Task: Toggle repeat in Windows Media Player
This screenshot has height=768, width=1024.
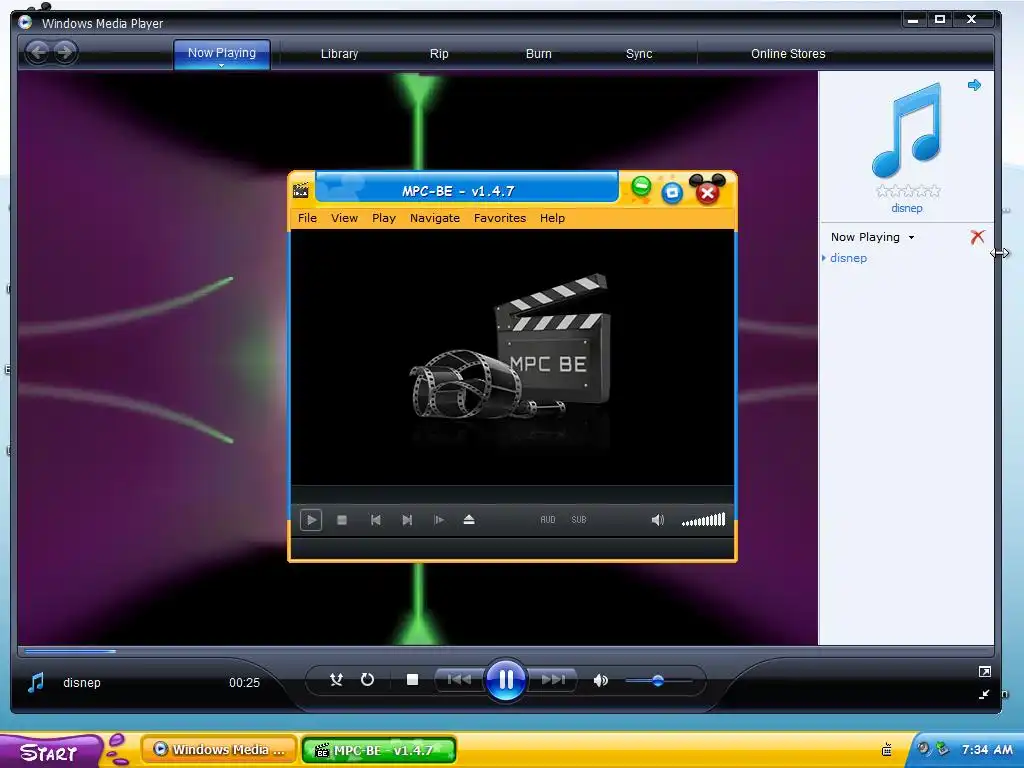Action: (x=367, y=680)
